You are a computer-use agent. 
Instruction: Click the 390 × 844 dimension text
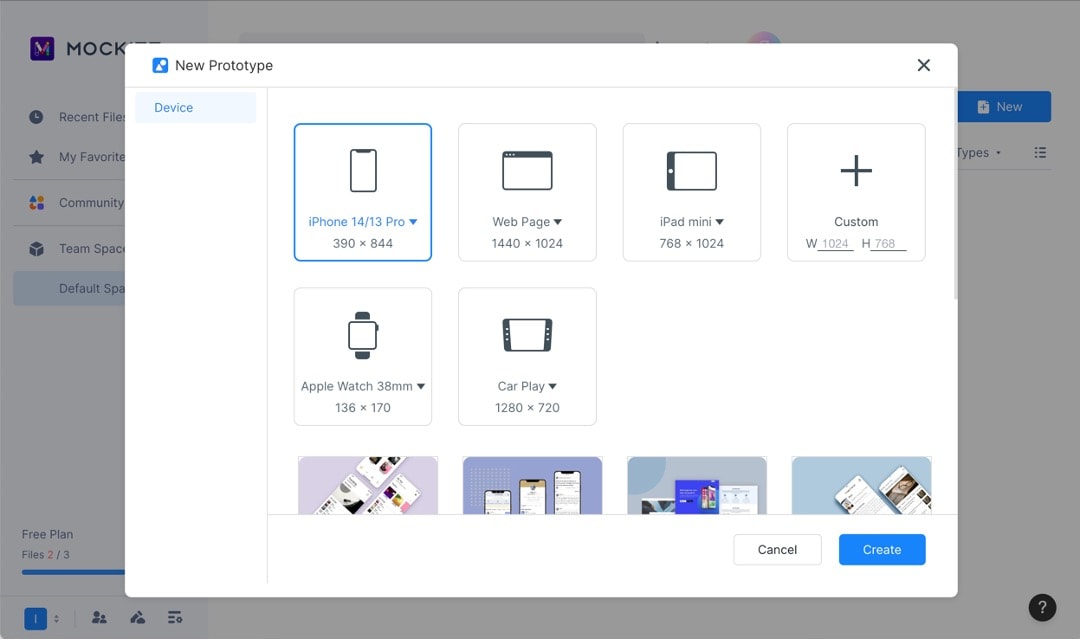point(362,243)
